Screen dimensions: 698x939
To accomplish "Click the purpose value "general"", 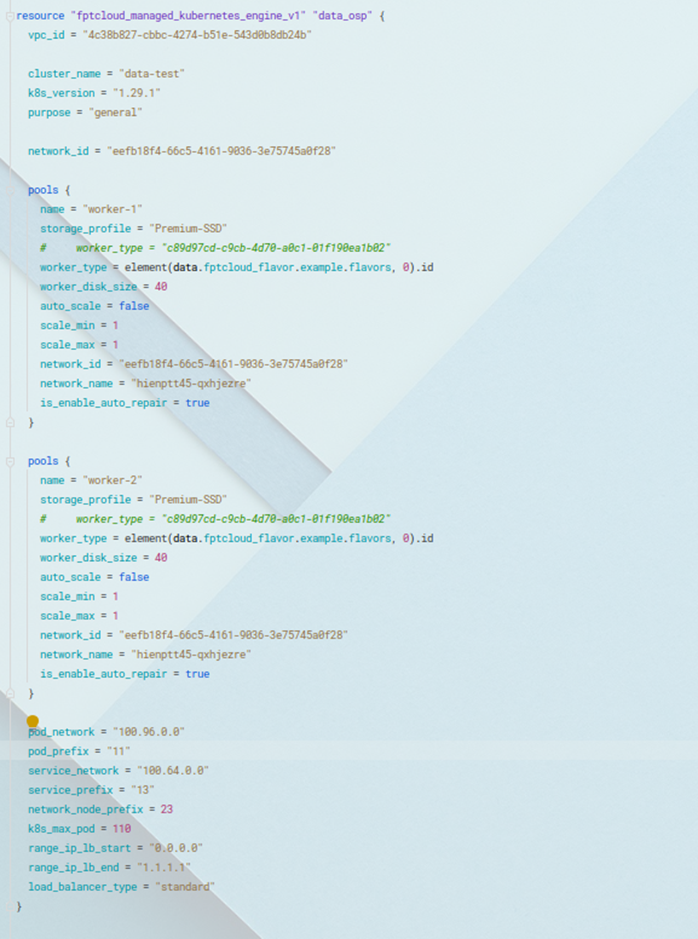I will click(116, 112).
